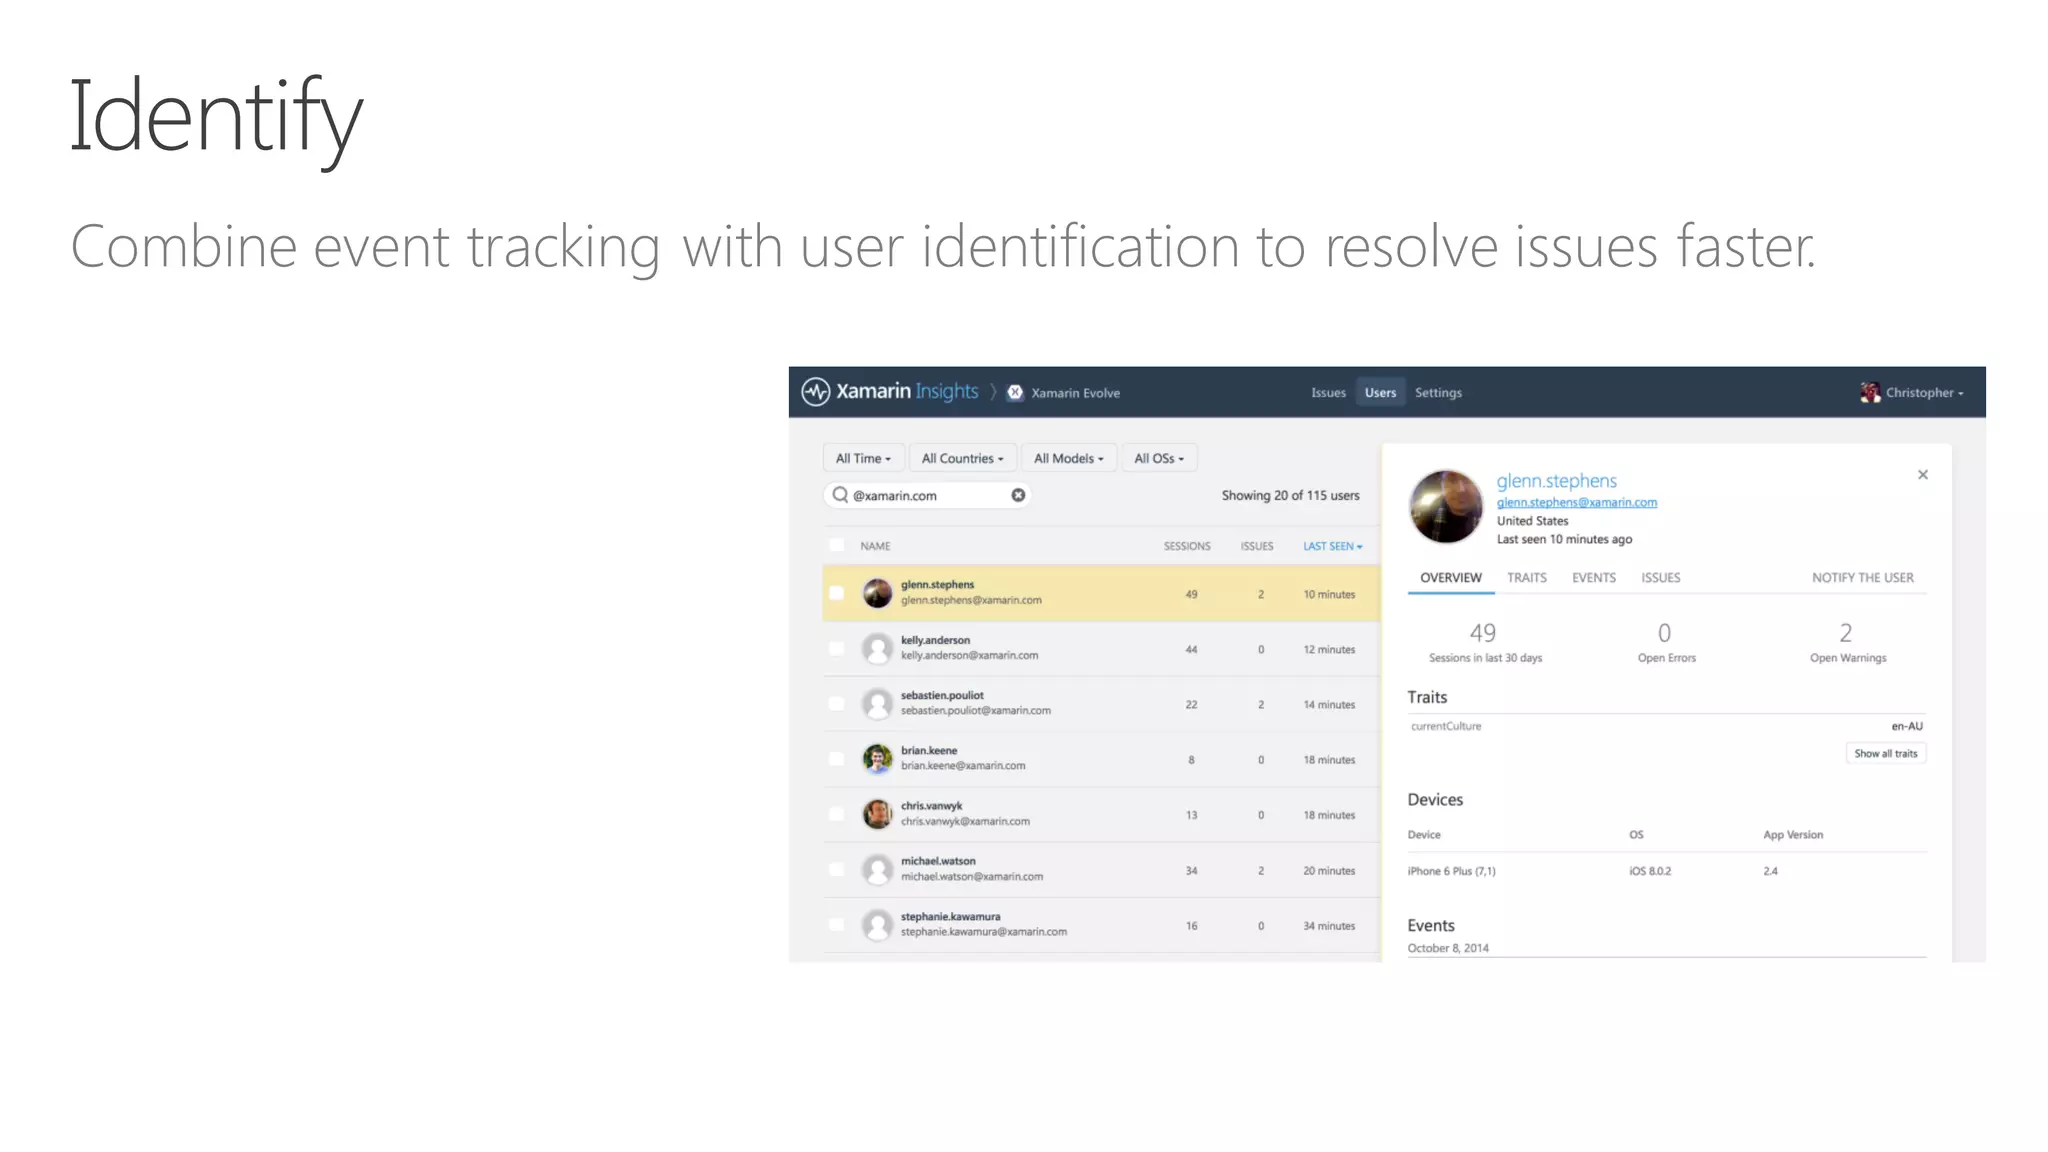Toggle the select-all users checkbox
The height and width of the screenshot is (1152, 2048).
tap(836, 545)
